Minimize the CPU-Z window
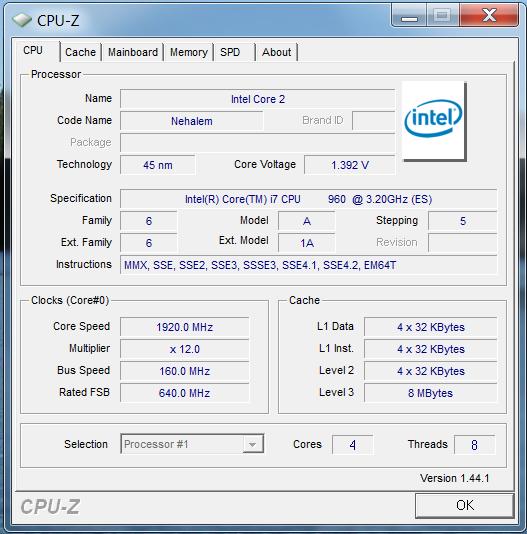 click(x=409, y=15)
